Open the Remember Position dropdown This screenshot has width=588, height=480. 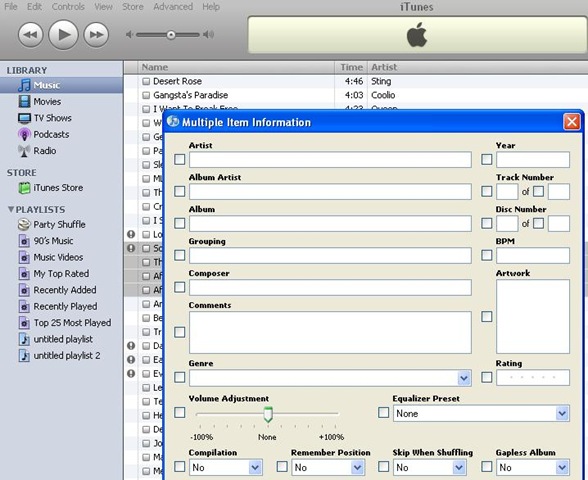[357, 467]
